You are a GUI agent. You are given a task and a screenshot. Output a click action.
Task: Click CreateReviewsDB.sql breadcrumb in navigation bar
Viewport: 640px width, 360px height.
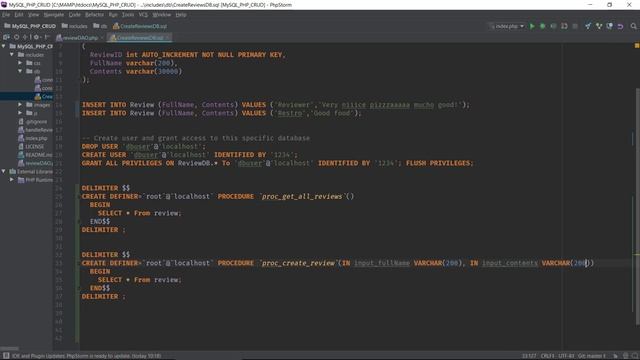tap(140, 26)
